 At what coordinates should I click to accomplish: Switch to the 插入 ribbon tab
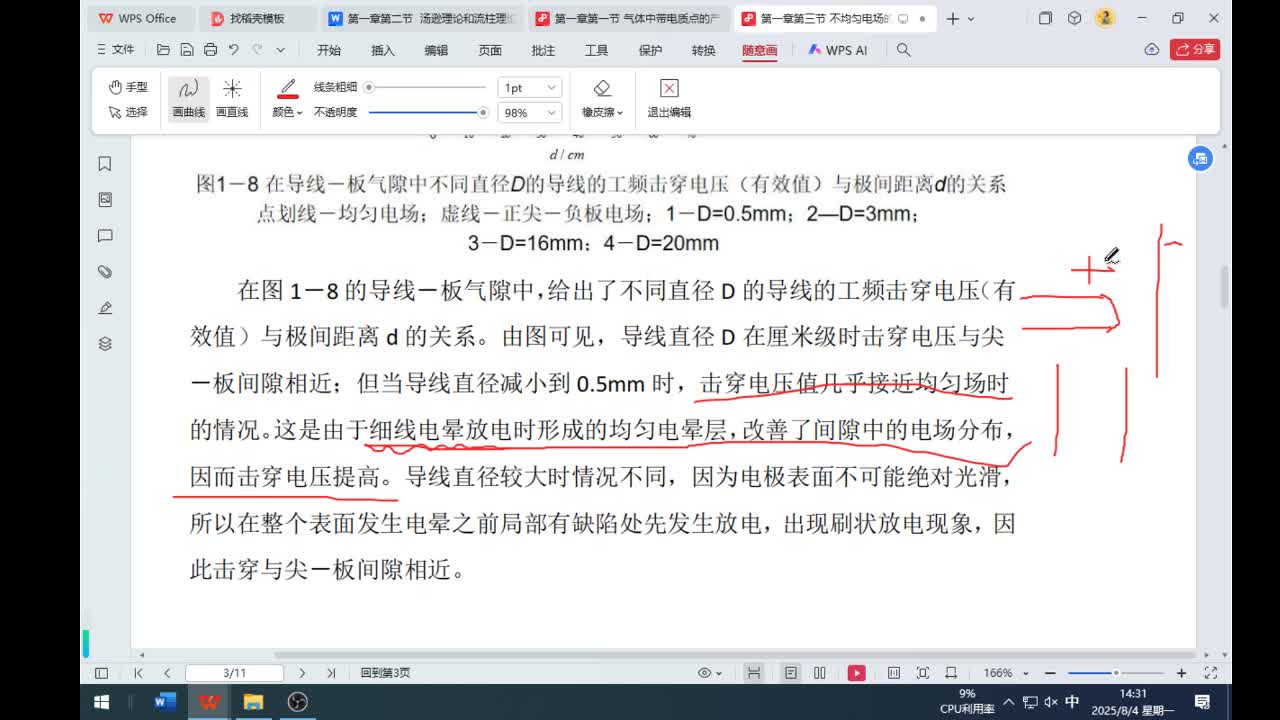(383, 50)
